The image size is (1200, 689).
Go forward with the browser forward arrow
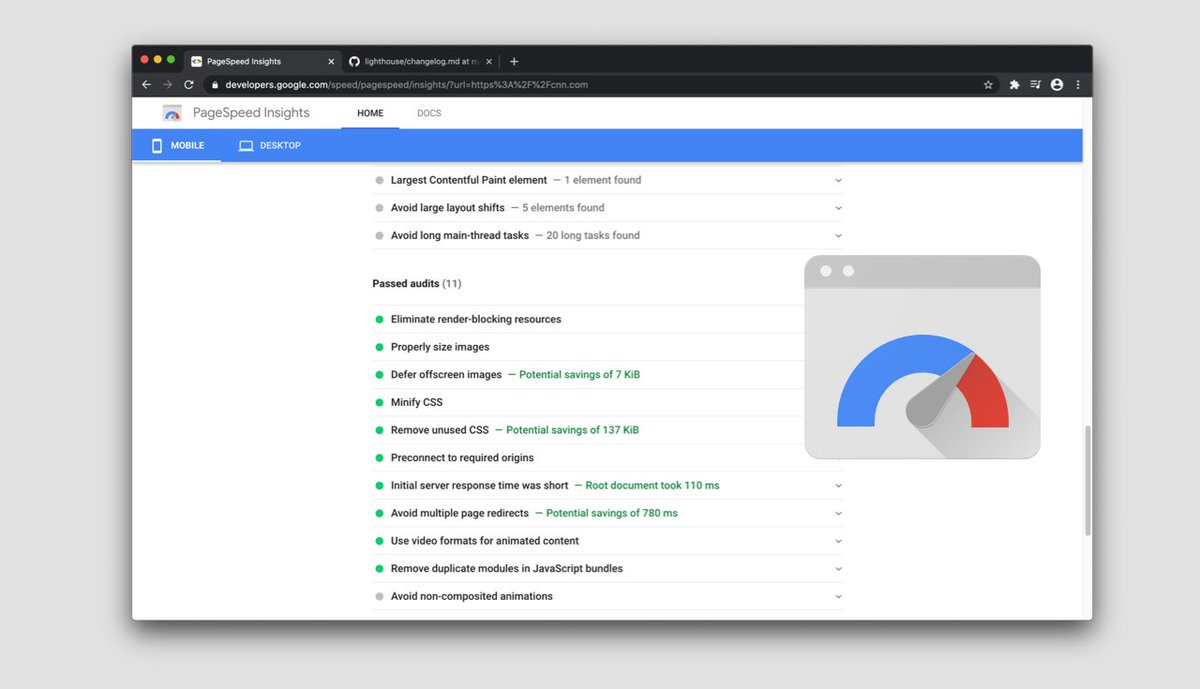167,85
